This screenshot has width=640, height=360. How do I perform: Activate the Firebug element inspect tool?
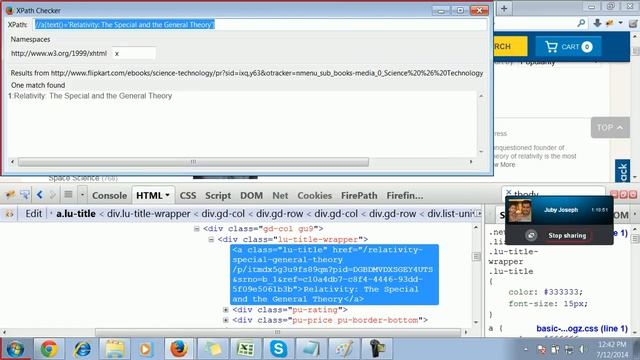pyautogui.click(x=24, y=195)
